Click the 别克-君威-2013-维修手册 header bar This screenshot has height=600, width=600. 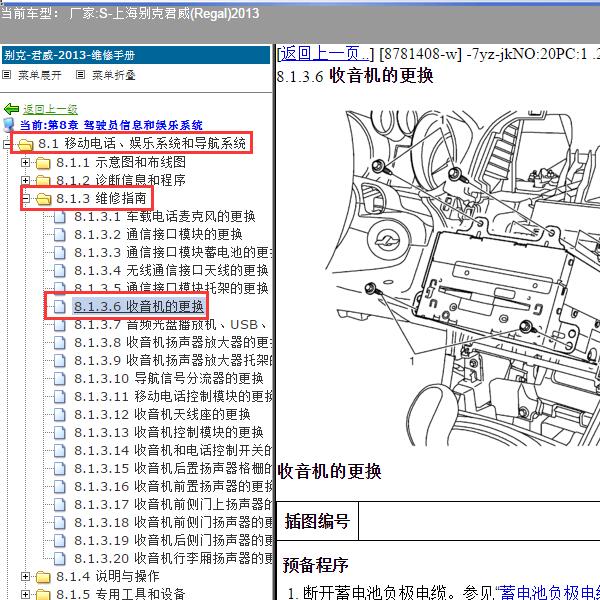[136, 55]
